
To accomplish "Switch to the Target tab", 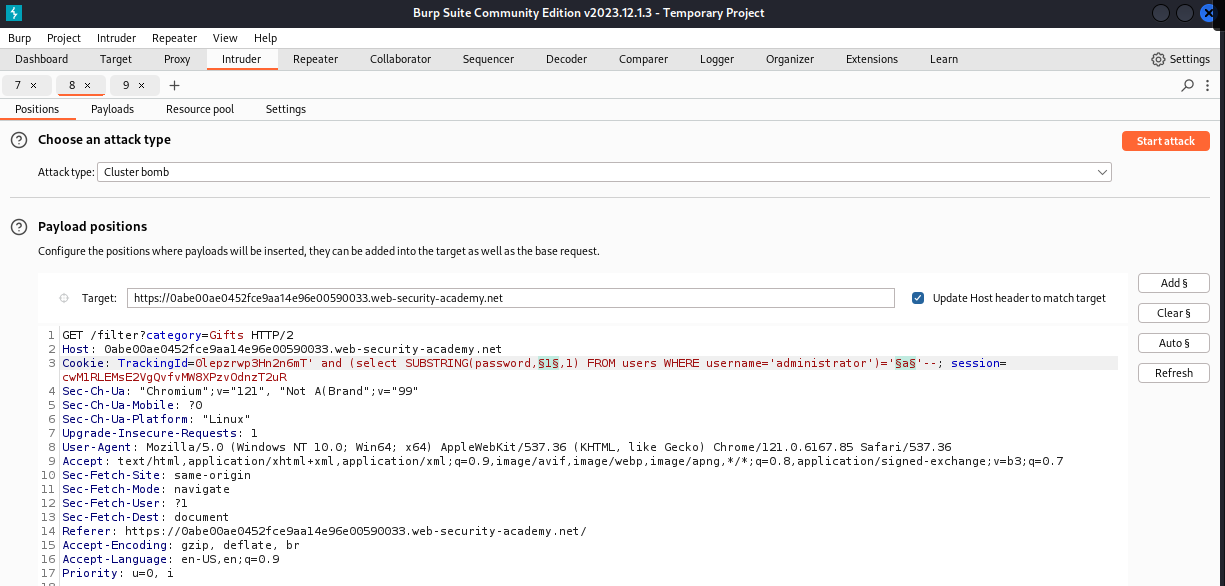I will 116,59.
